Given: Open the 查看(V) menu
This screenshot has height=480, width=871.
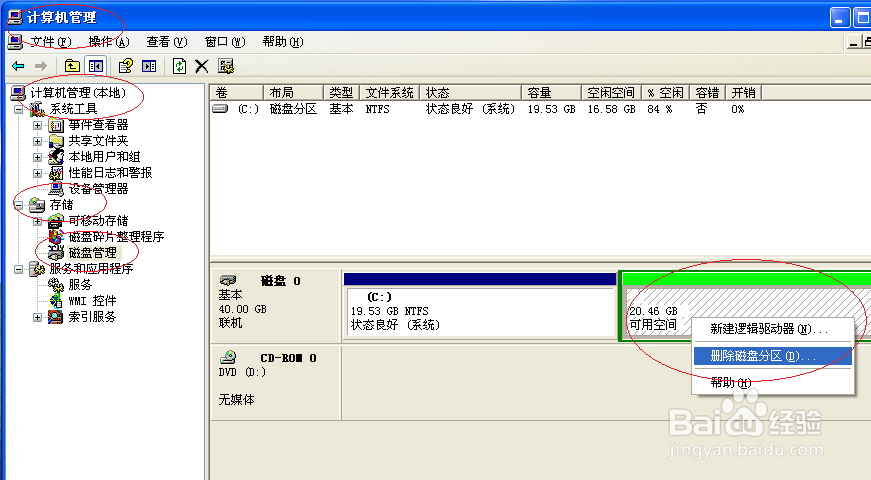Looking at the screenshot, I should pyautogui.click(x=167, y=42).
